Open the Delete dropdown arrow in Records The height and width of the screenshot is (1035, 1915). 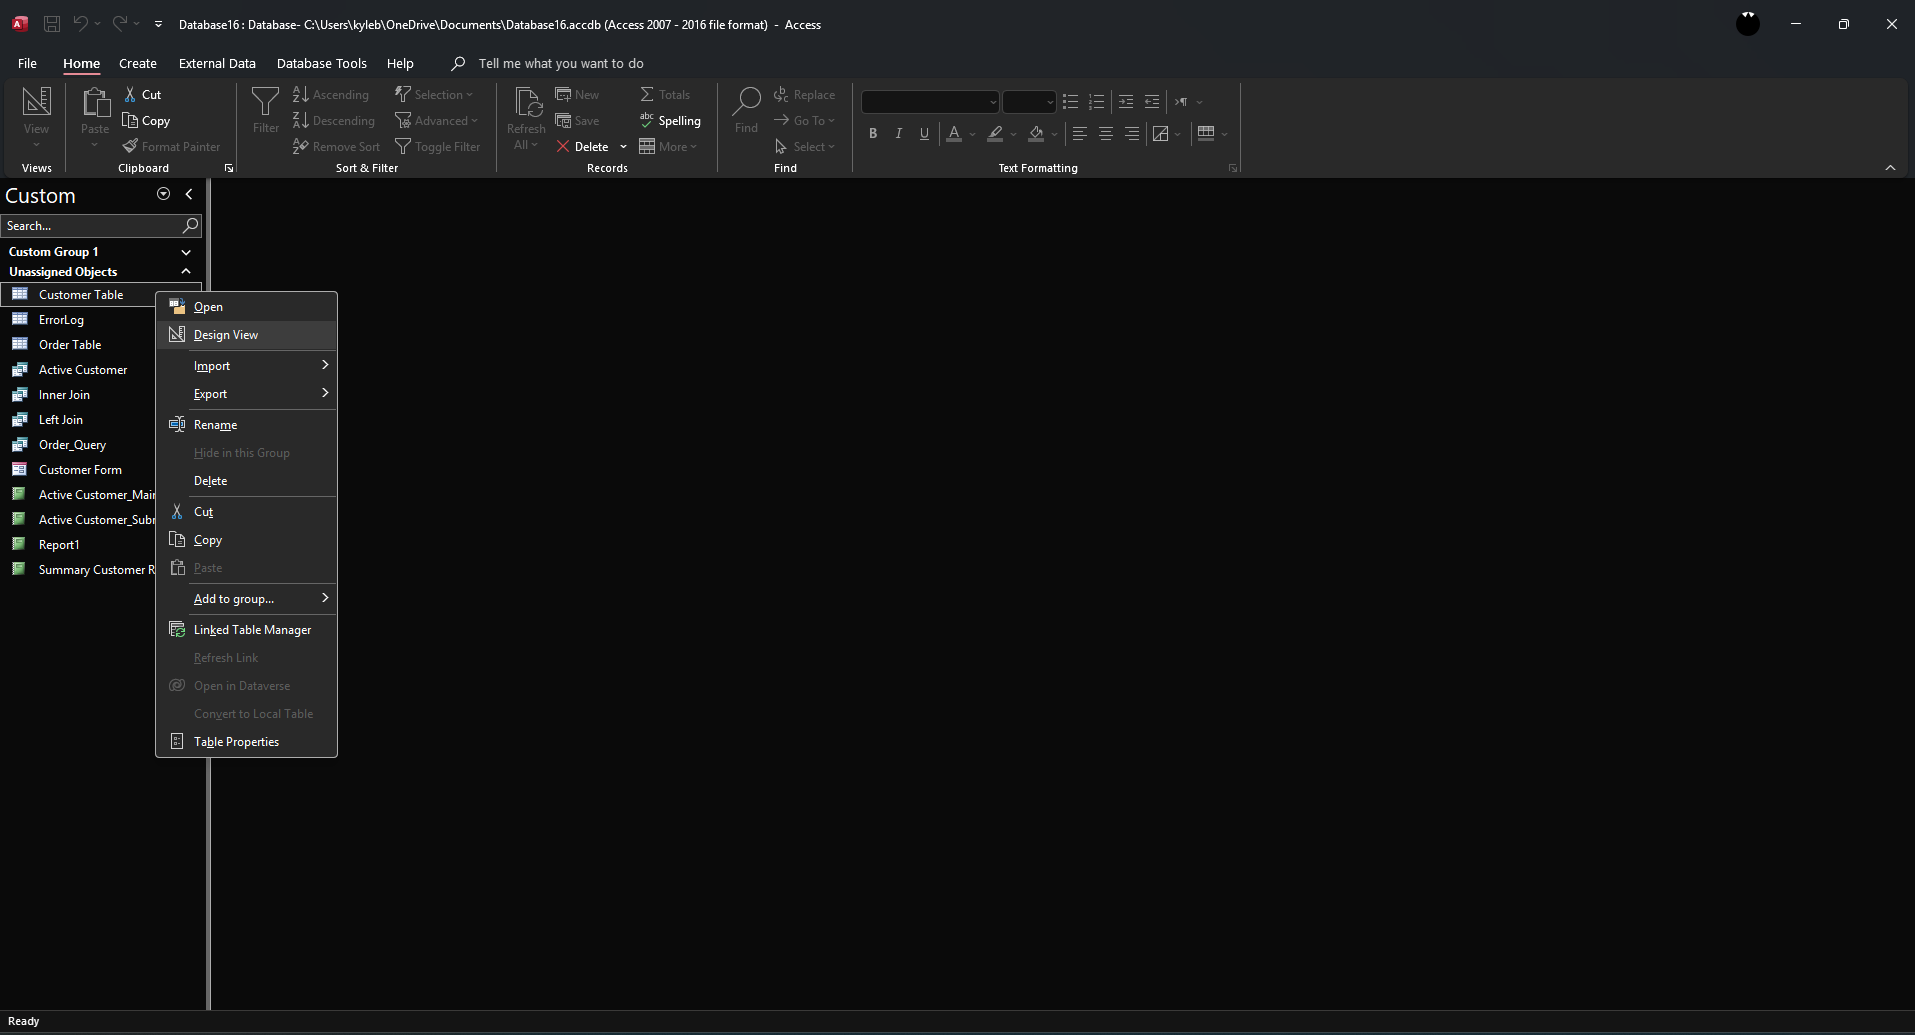(x=624, y=147)
